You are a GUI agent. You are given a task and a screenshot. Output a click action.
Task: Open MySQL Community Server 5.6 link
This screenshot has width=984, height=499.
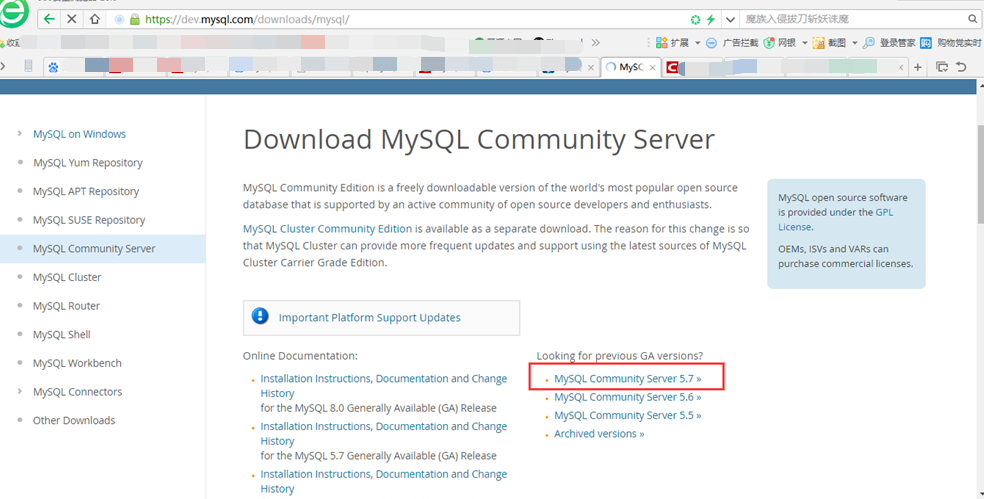pyautogui.click(x=628, y=397)
